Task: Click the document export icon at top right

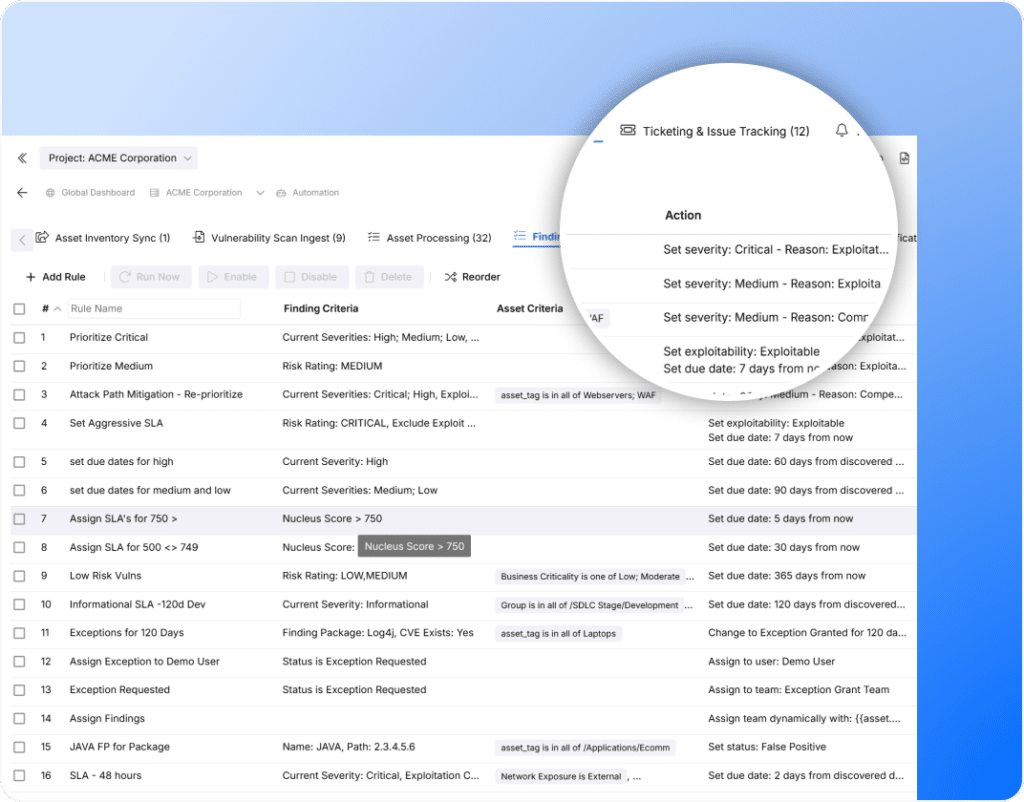Action: point(904,158)
